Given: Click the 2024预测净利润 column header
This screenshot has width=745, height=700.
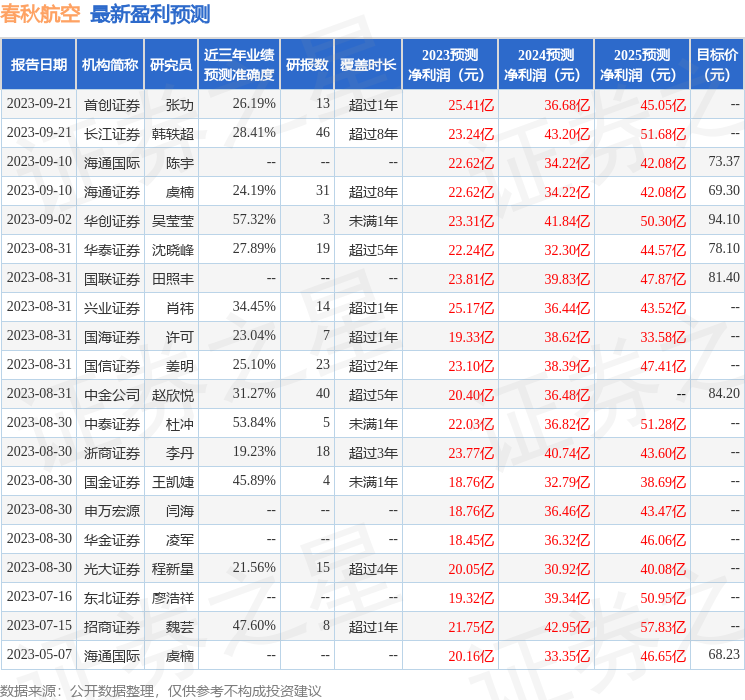Looking at the screenshot, I should (x=546, y=65).
